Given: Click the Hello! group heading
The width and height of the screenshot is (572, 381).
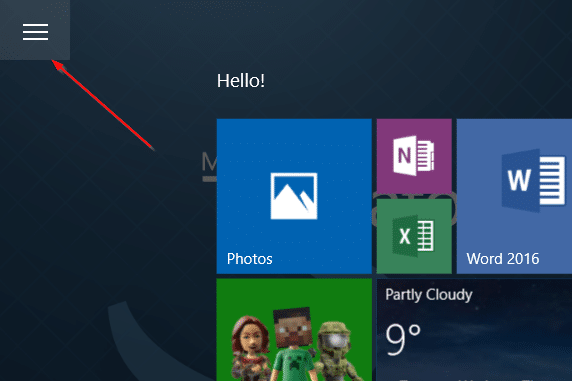Looking at the screenshot, I should pyautogui.click(x=241, y=81).
